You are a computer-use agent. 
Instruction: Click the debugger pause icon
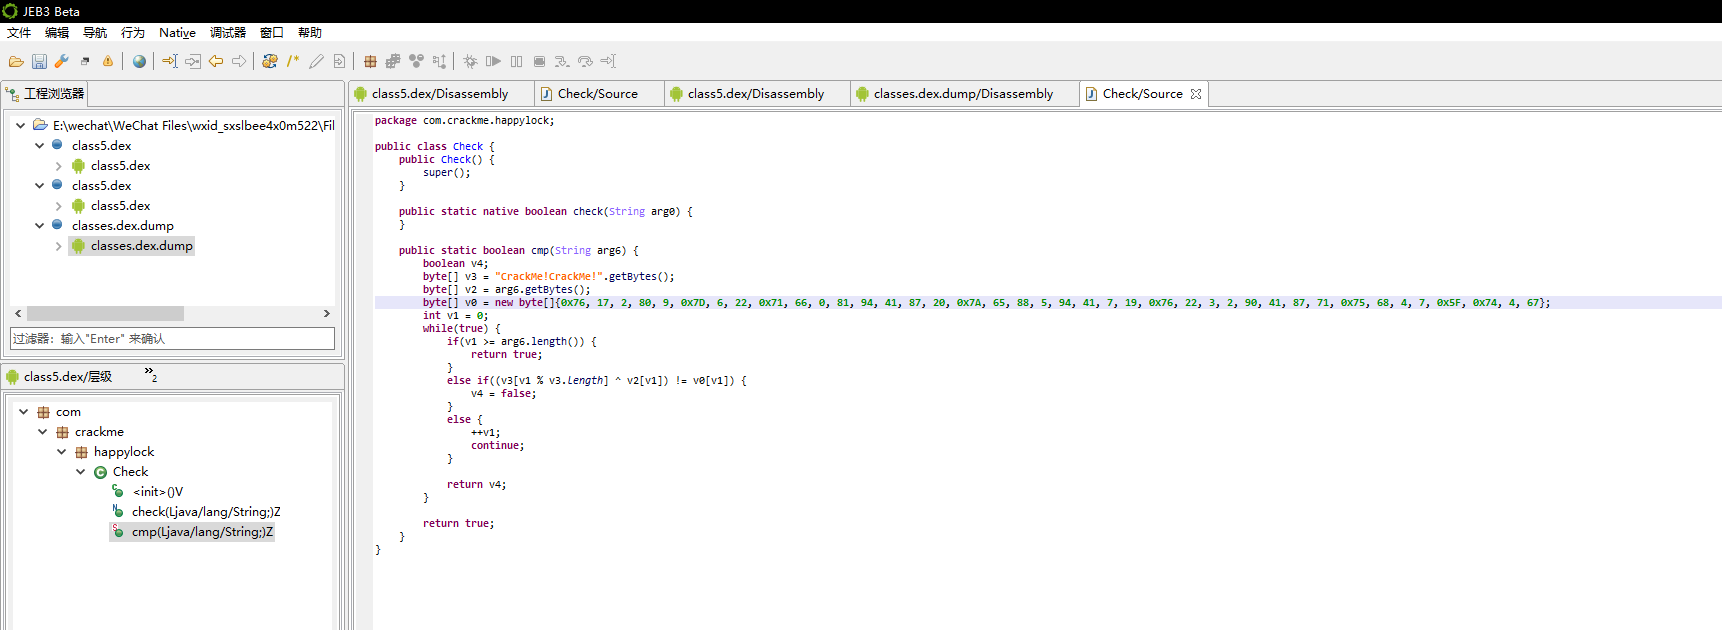516,62
